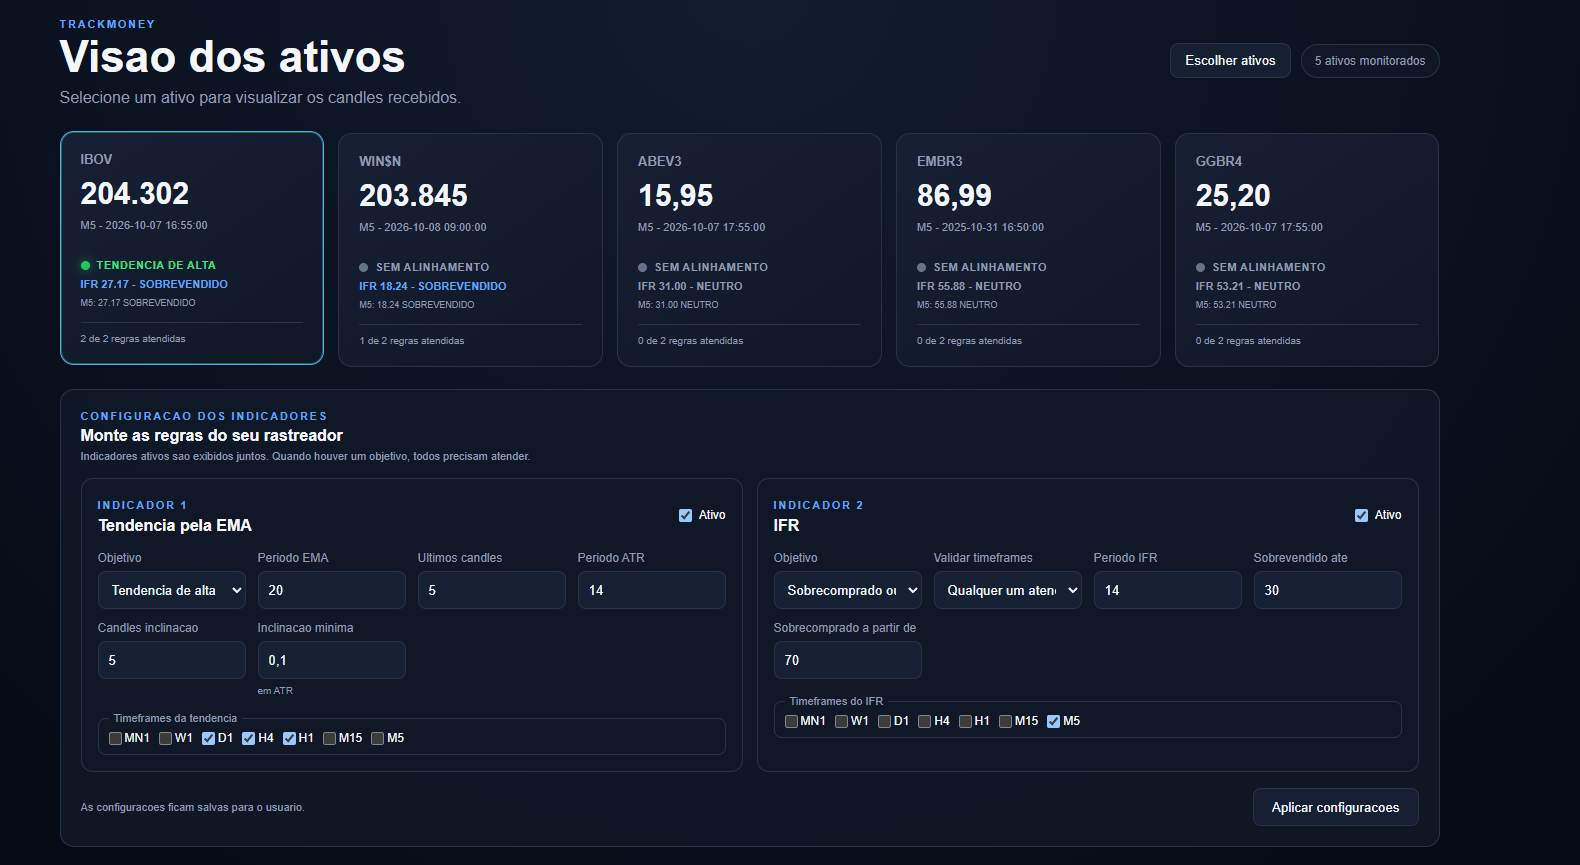This screenshot has width=1580, height=865.
Task: Choose the EMBR3 asset card
Action: click(x=1028, y=250)
